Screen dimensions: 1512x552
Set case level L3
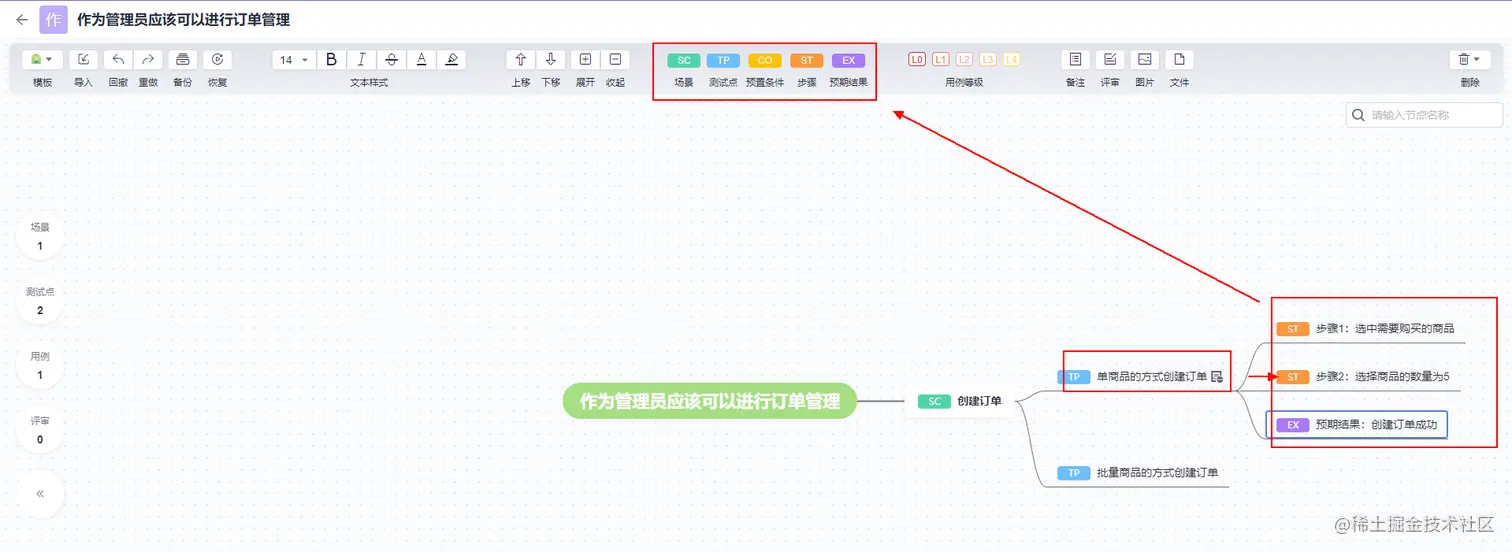[x=988, y=60]
